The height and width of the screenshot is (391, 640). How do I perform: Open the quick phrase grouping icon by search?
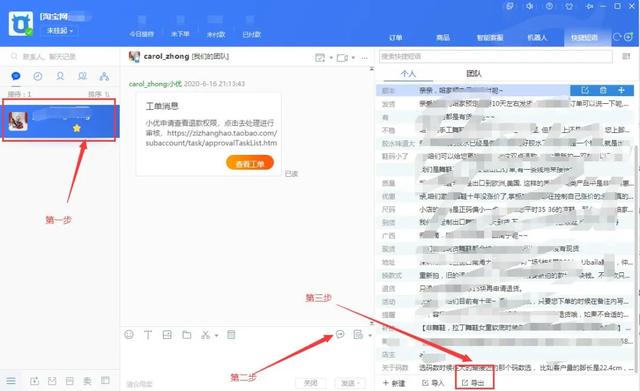pos(626,56)
